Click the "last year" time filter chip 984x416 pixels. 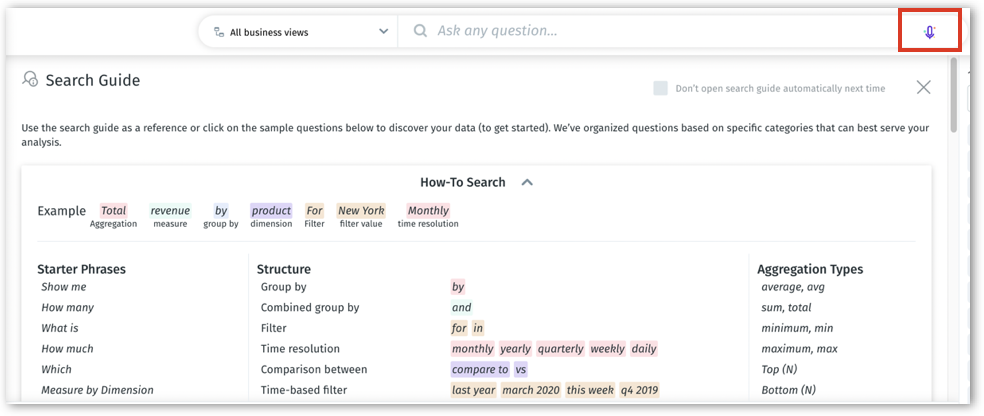[x=474, y=390]
